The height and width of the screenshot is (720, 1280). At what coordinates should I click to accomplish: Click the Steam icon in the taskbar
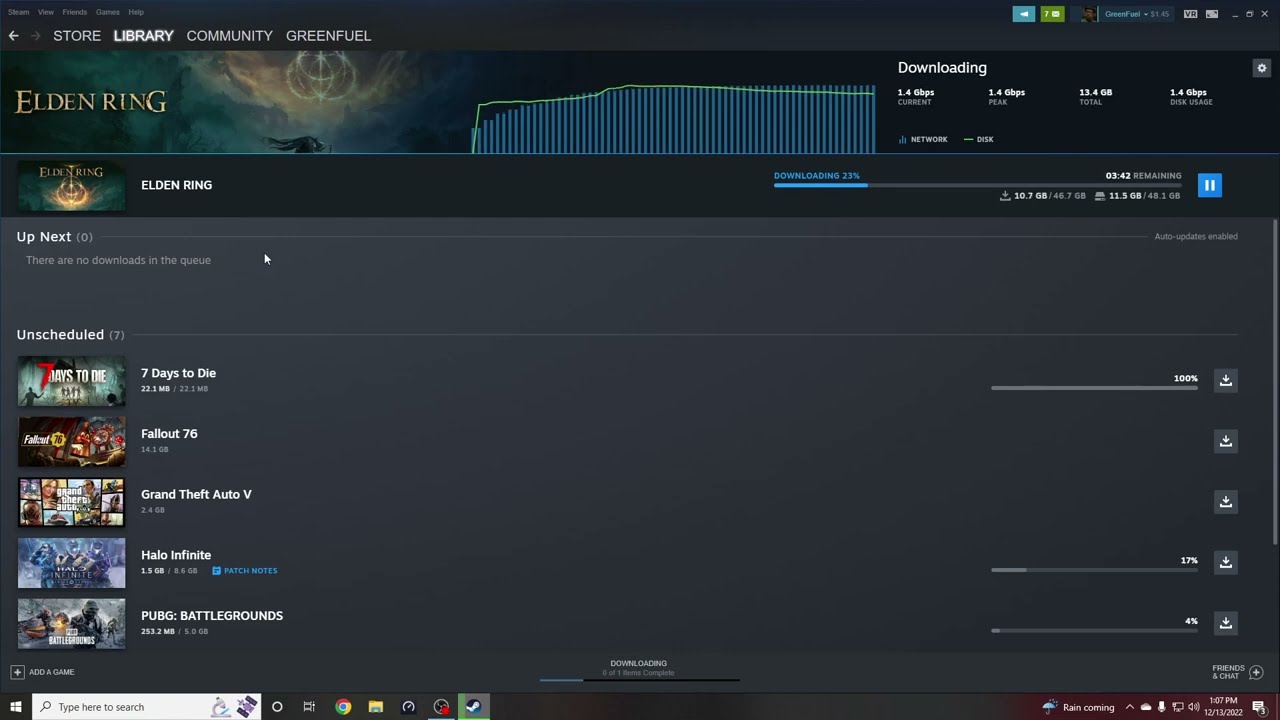[x=474, y=707]
